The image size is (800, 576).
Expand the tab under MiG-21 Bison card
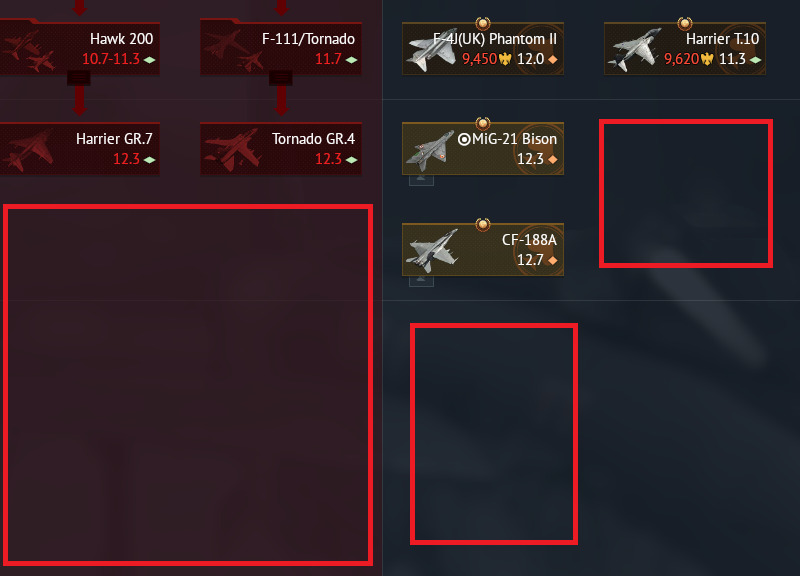pos(421,180)
